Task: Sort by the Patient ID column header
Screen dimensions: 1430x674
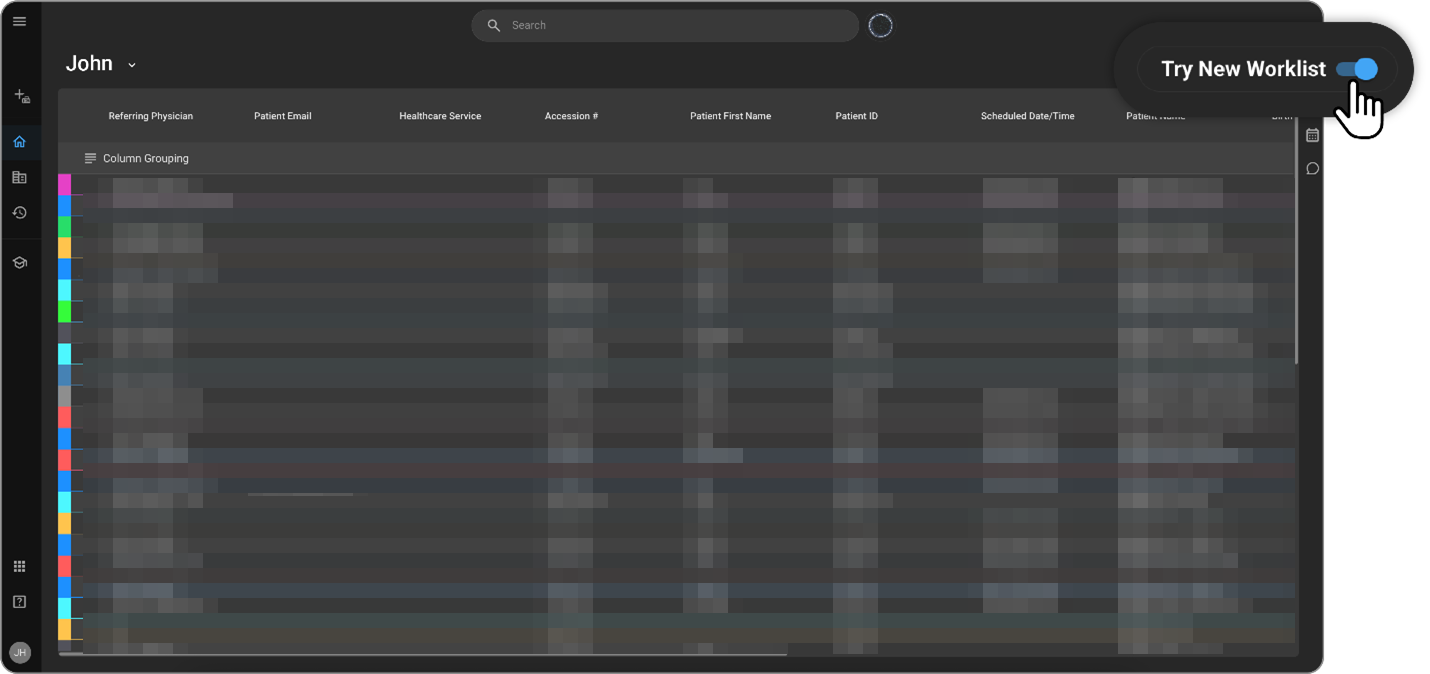Action: click(856, 116)
